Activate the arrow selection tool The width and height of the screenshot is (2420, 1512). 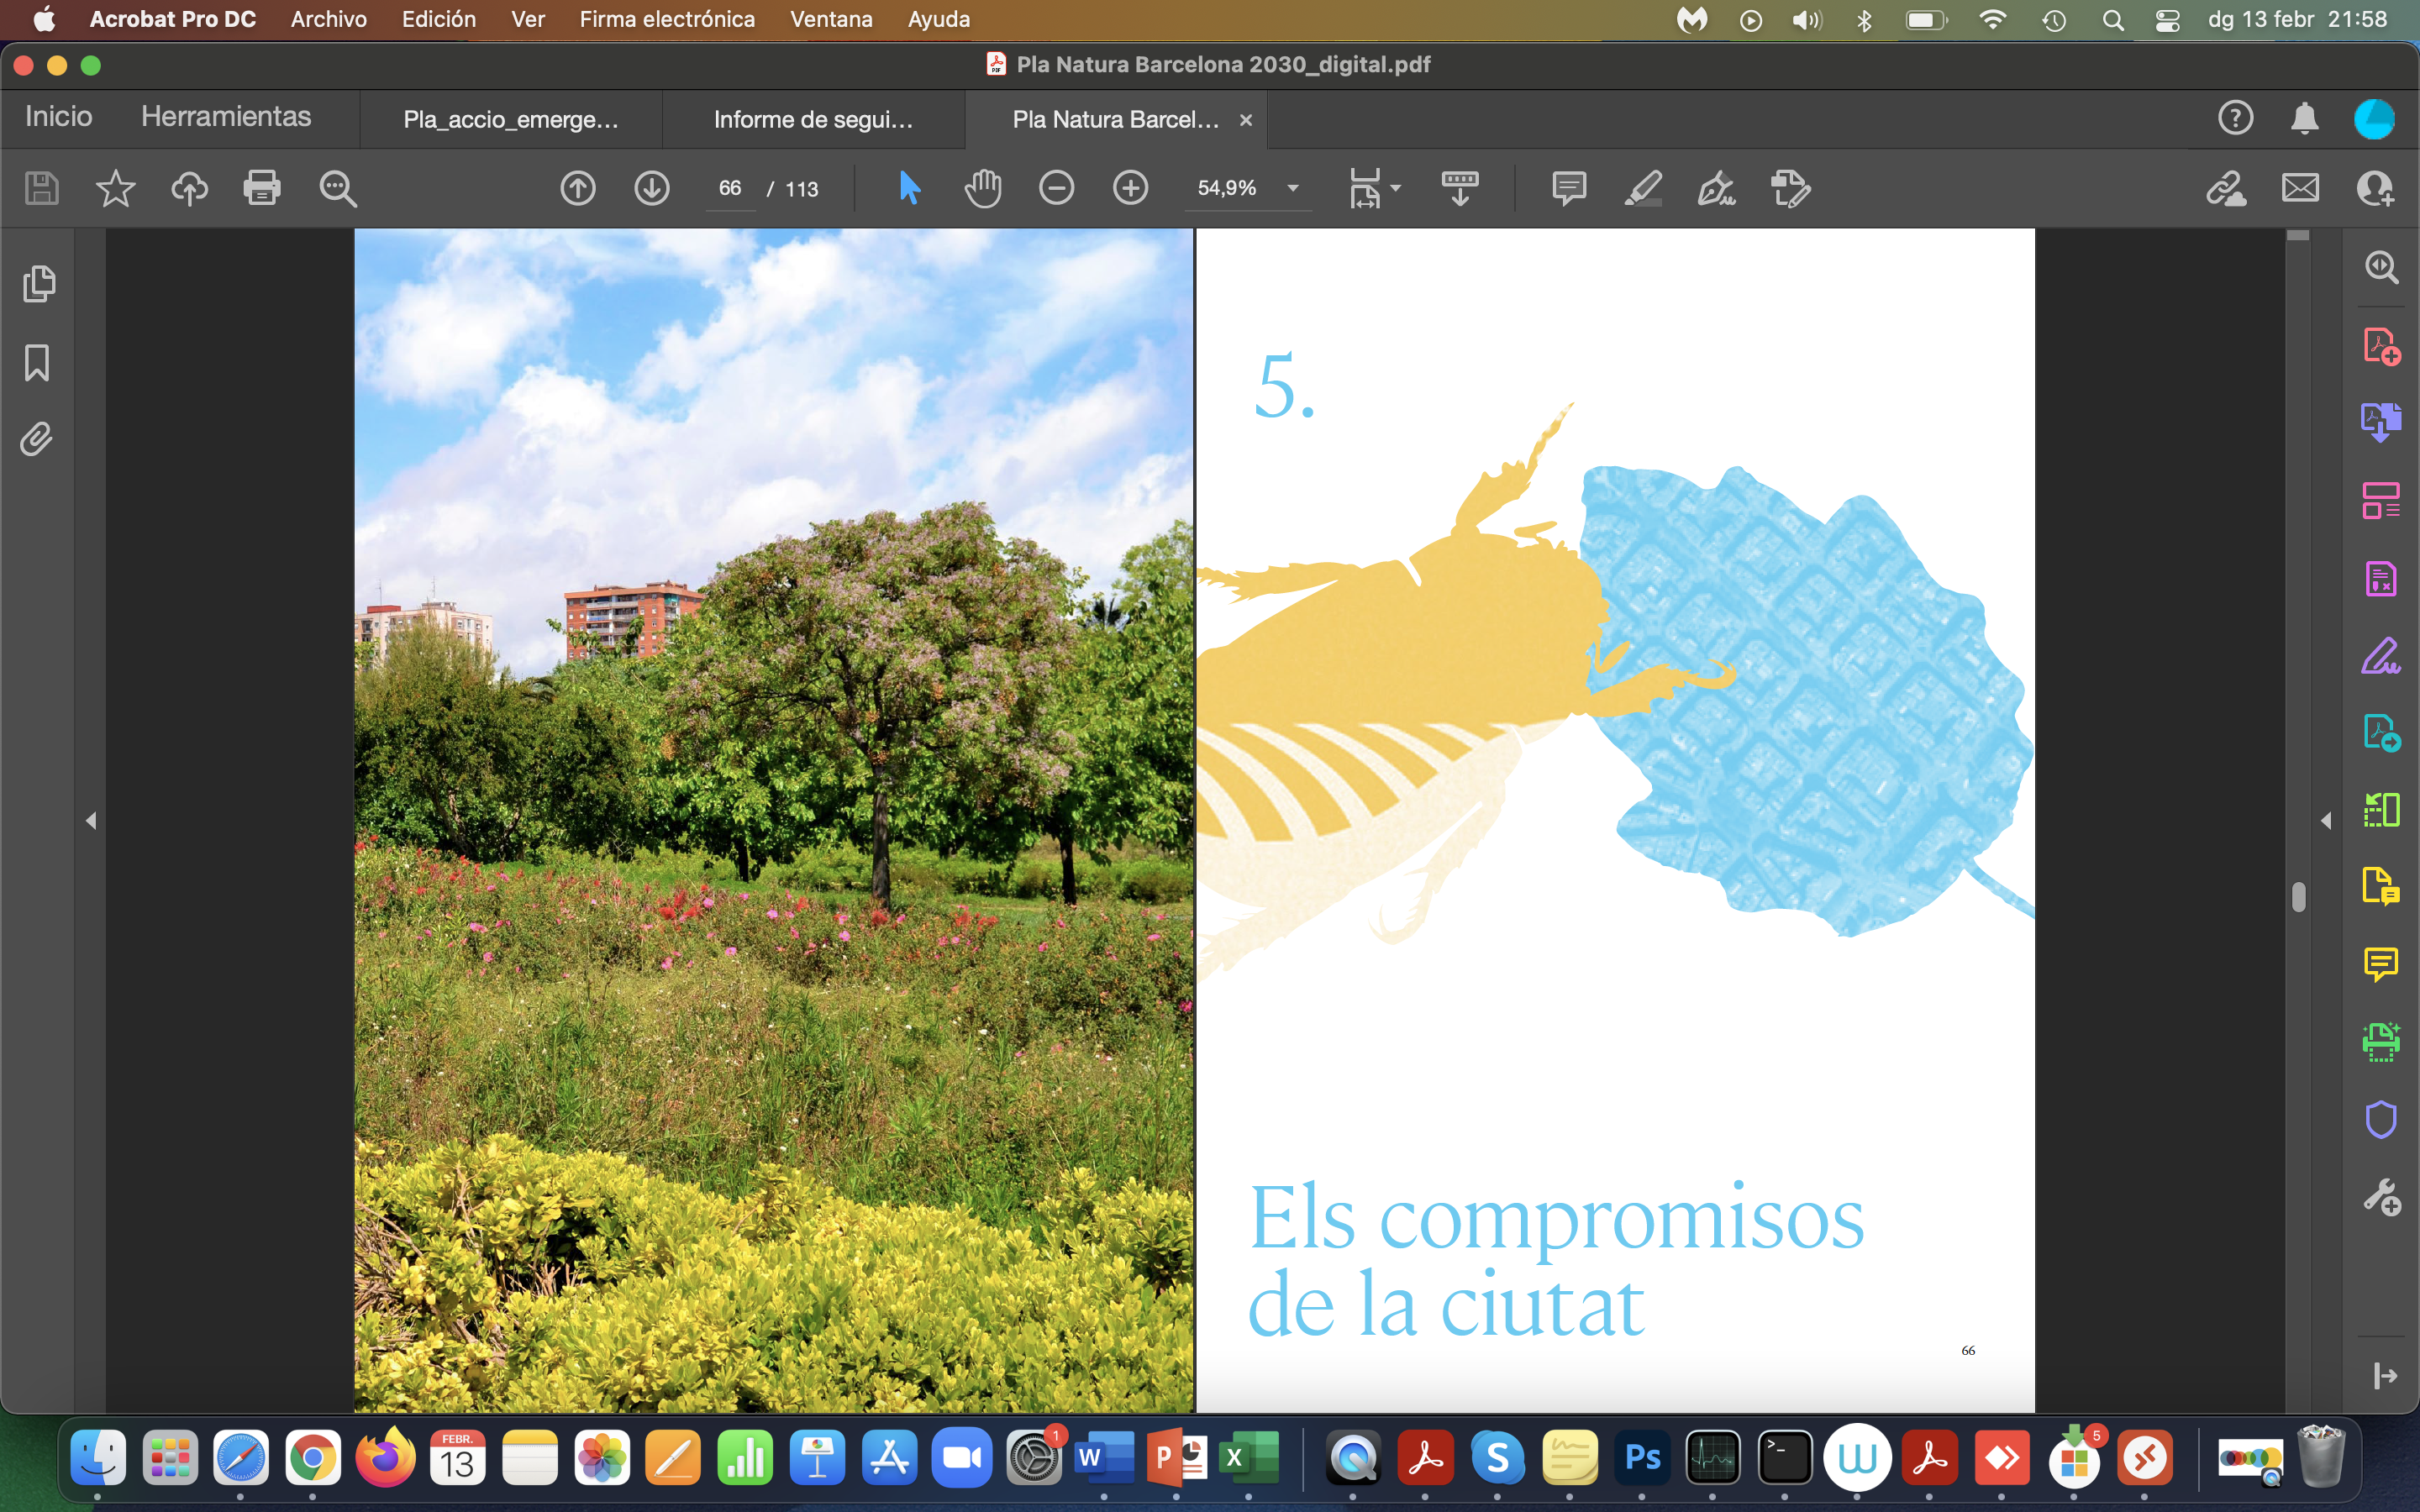(x=909, y=188)
